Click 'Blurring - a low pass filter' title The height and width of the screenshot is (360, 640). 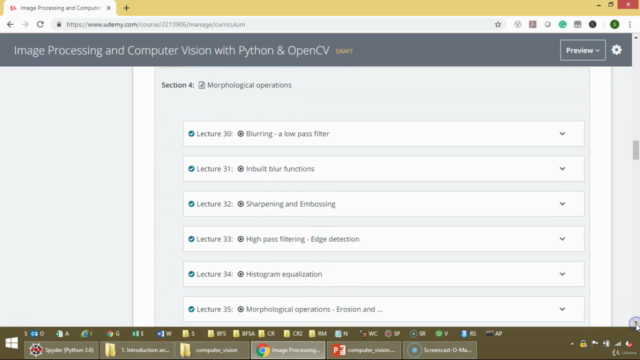point(287,133)
